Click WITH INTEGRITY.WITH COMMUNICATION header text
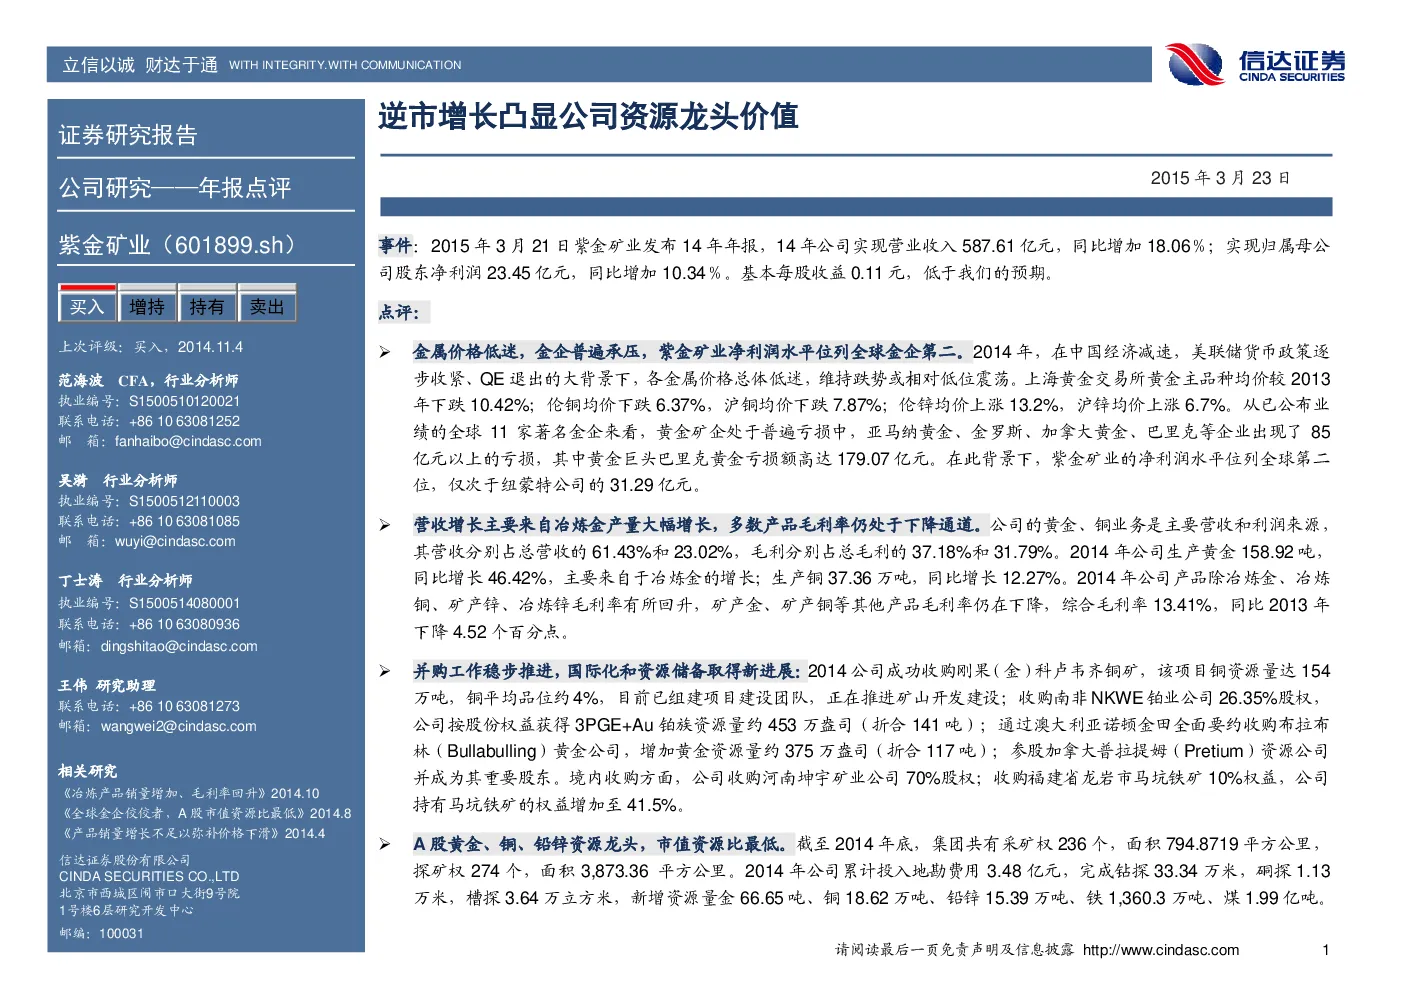 tap(345, 65)
